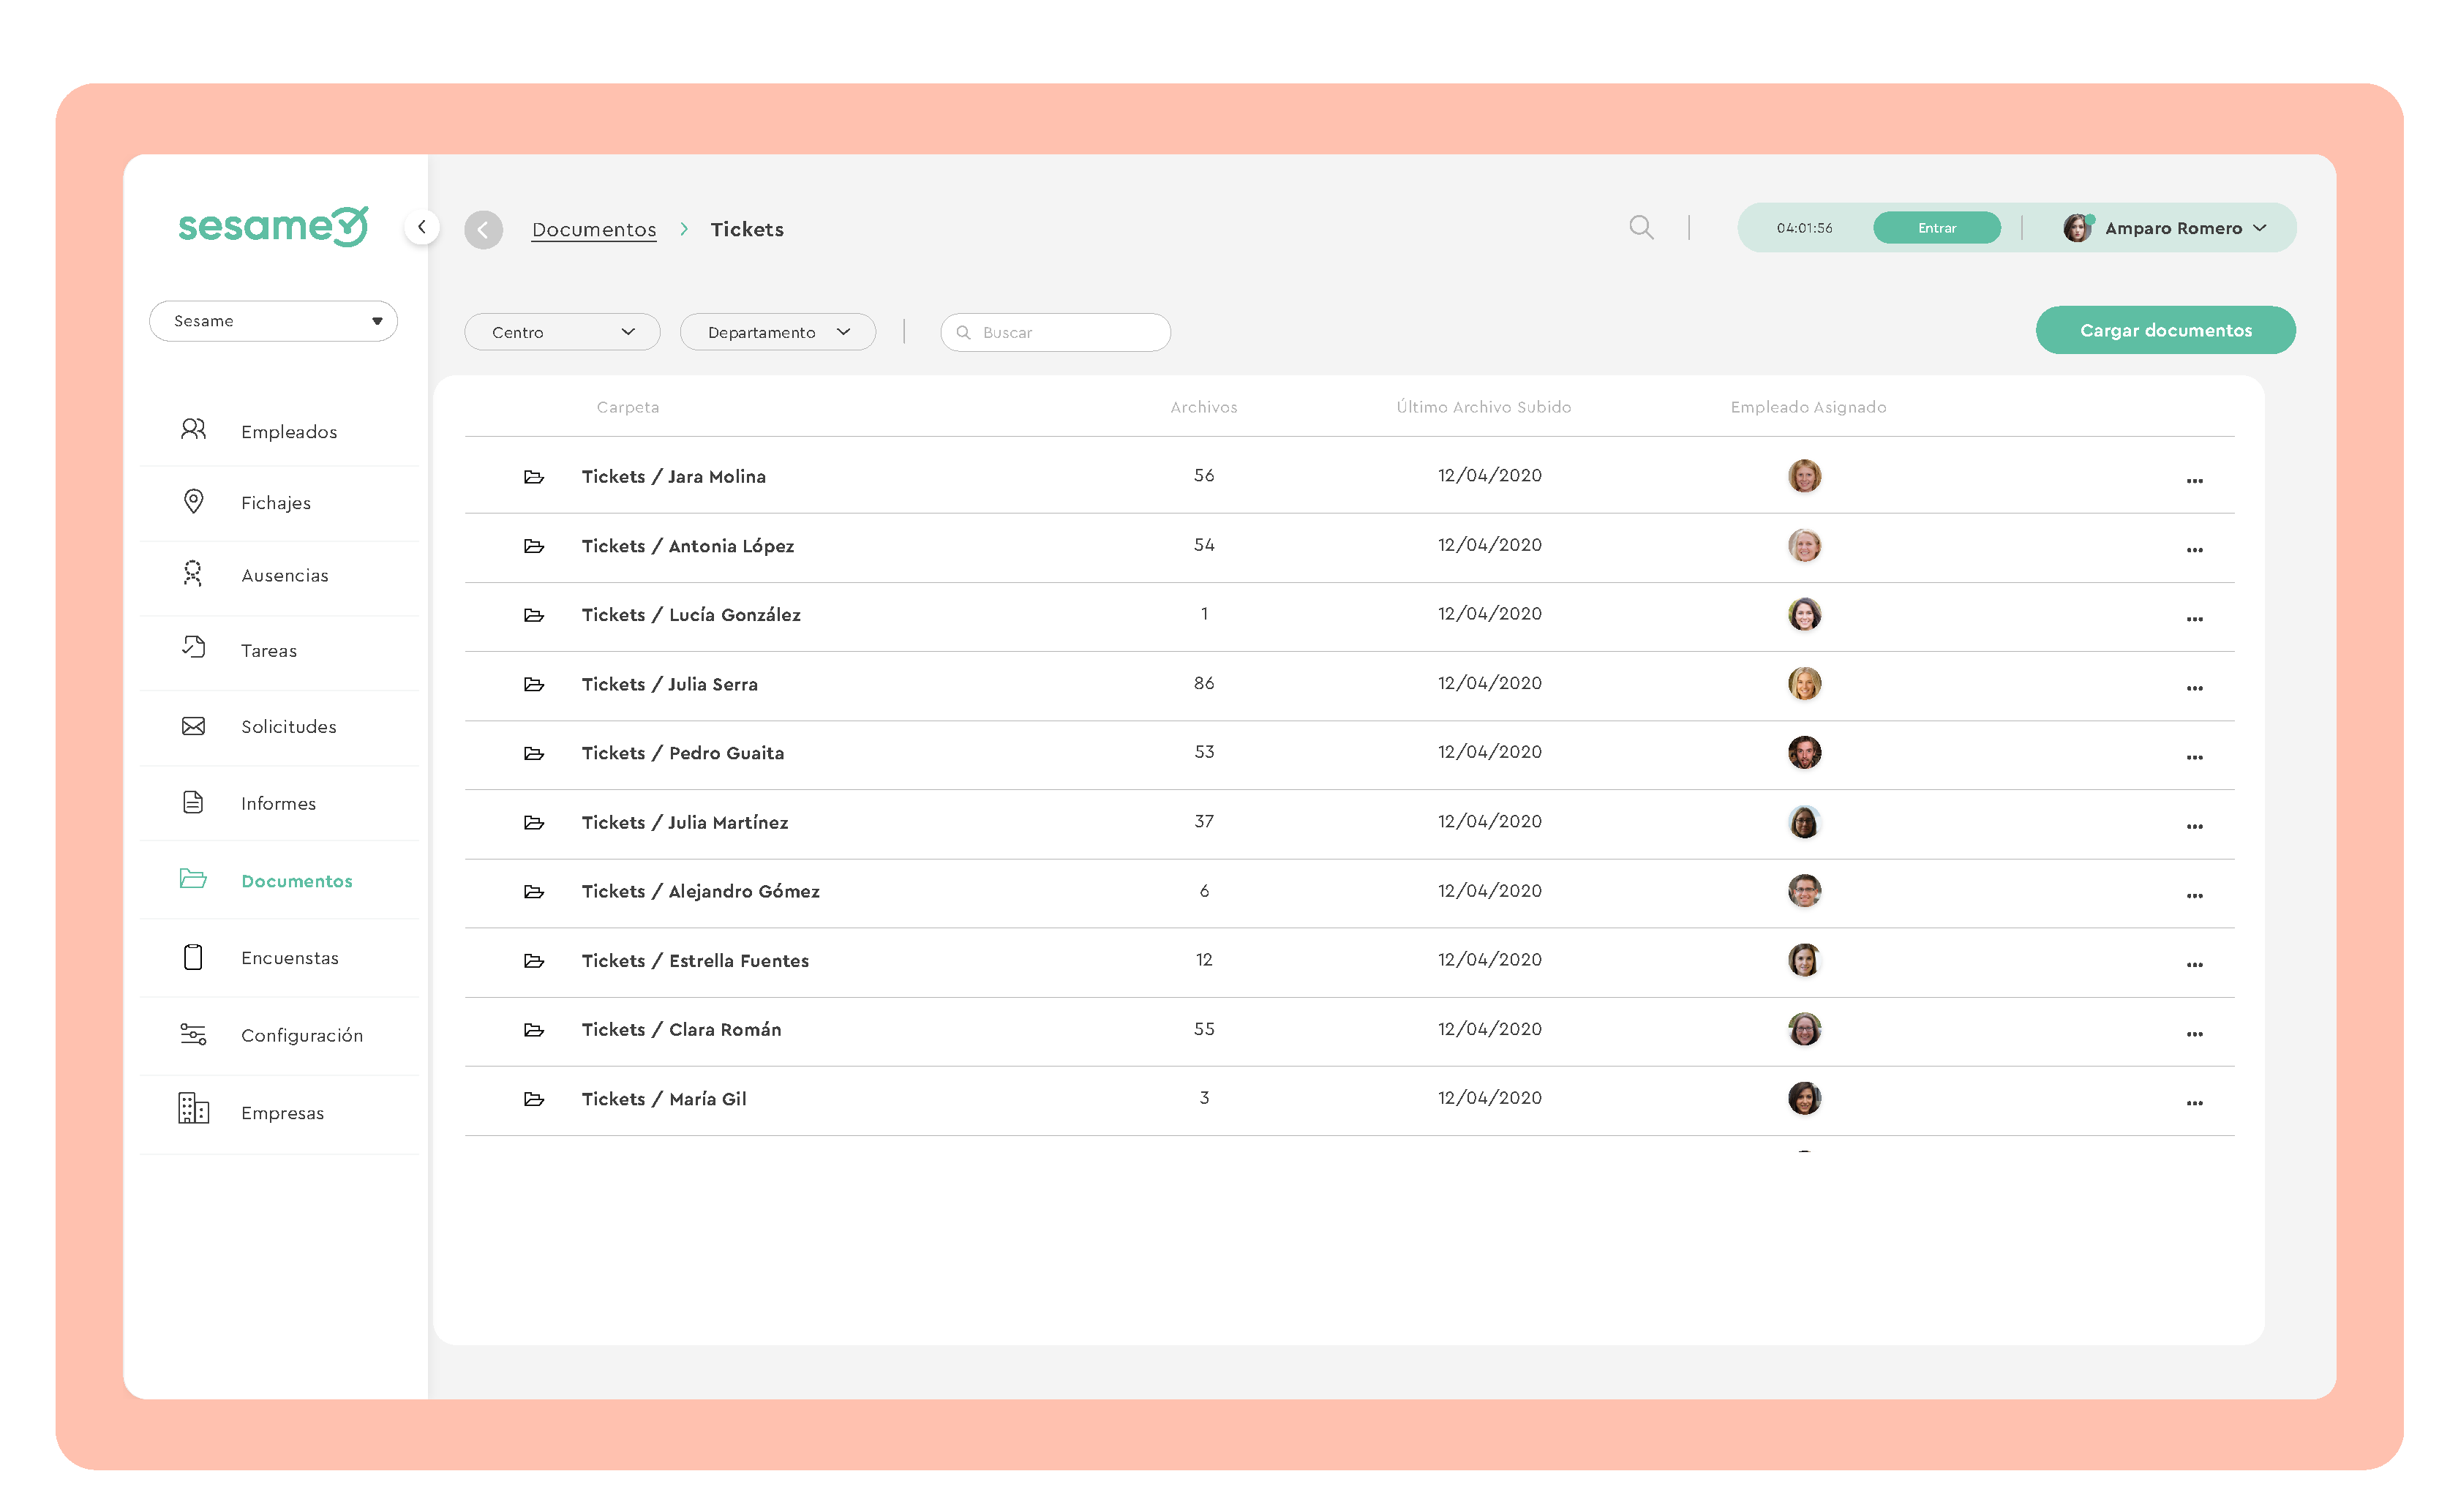Click the Empleados people icon
Viewport: 2439px width, 1512px height.
[193, 430]
